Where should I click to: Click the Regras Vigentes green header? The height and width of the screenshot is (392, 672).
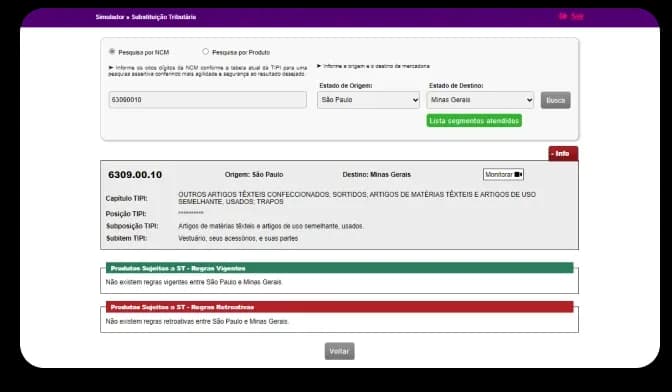(x=339, y=268)
